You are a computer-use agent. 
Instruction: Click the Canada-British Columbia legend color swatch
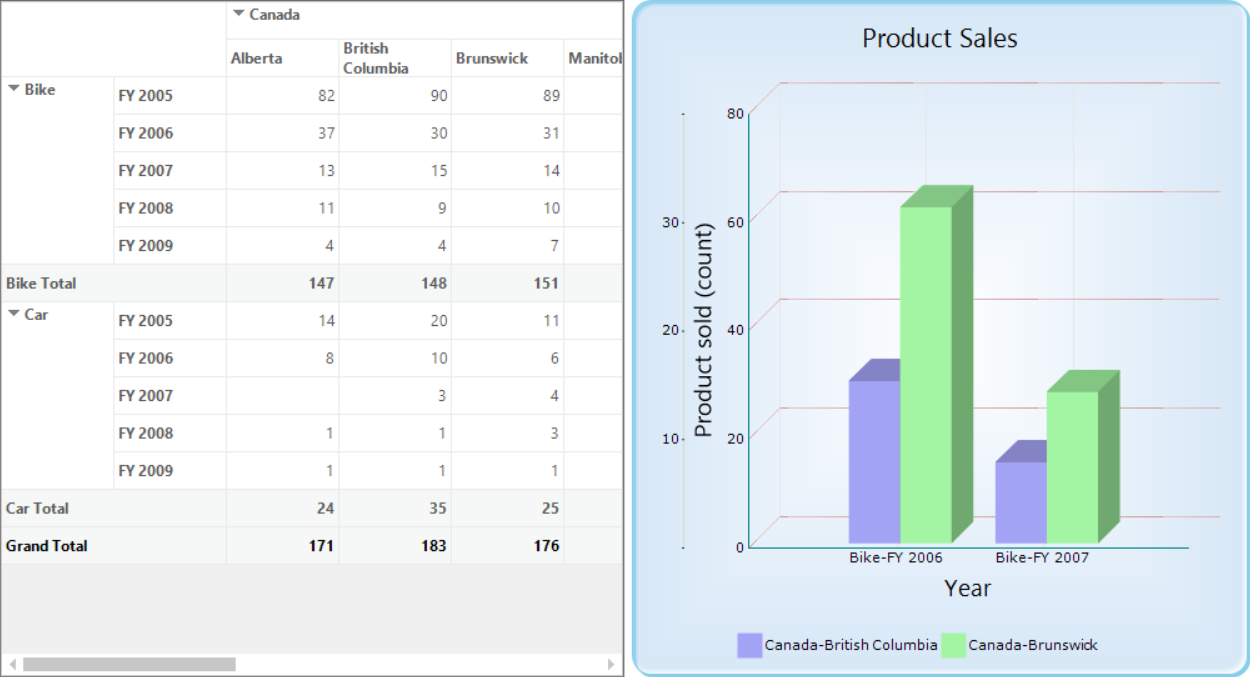tap(750, 645)
